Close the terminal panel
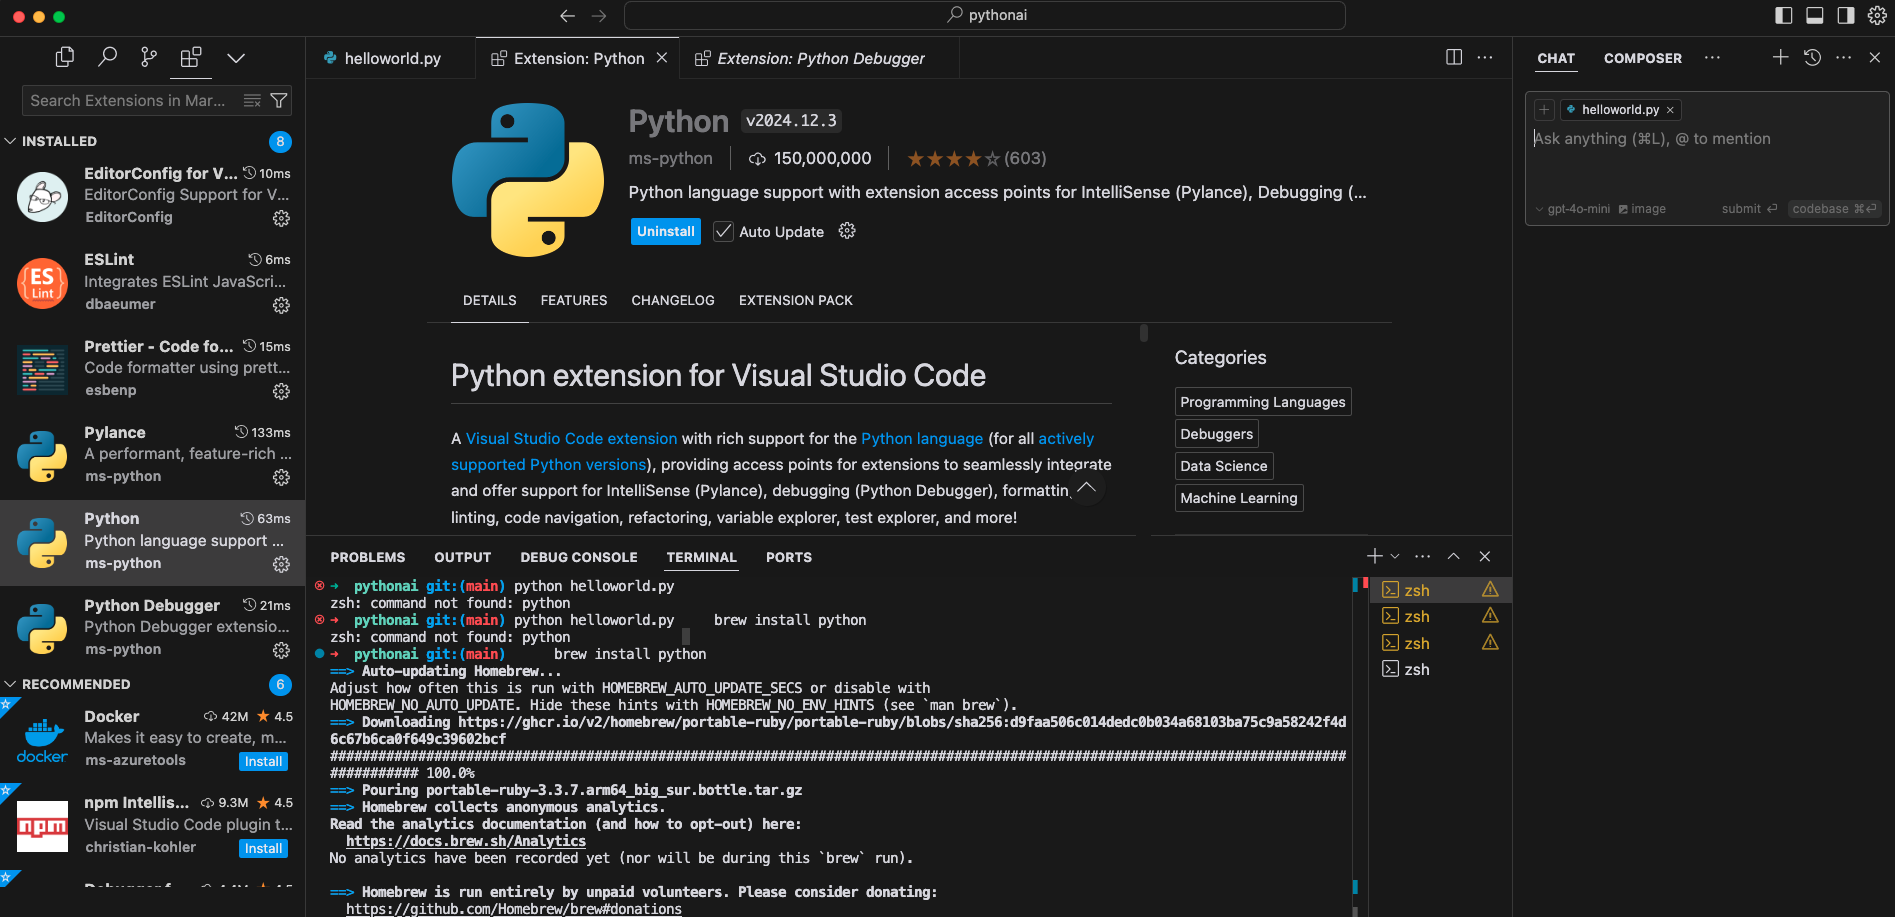Viewport: 1895px width, 917px height. click(x=1485, y=556)
